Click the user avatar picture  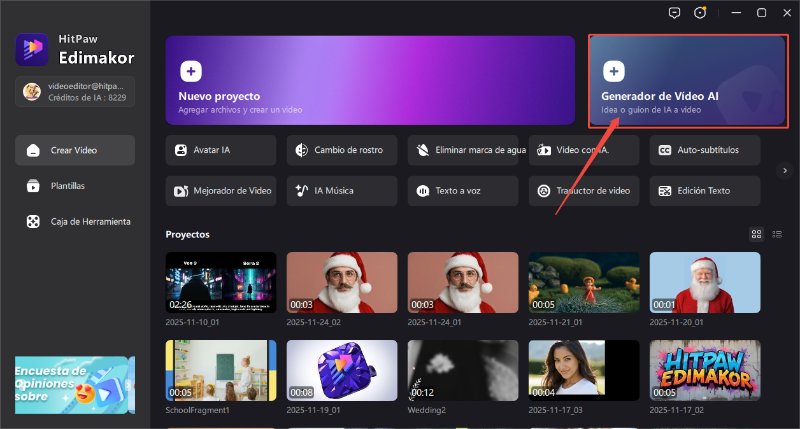[x=32, y=92]
